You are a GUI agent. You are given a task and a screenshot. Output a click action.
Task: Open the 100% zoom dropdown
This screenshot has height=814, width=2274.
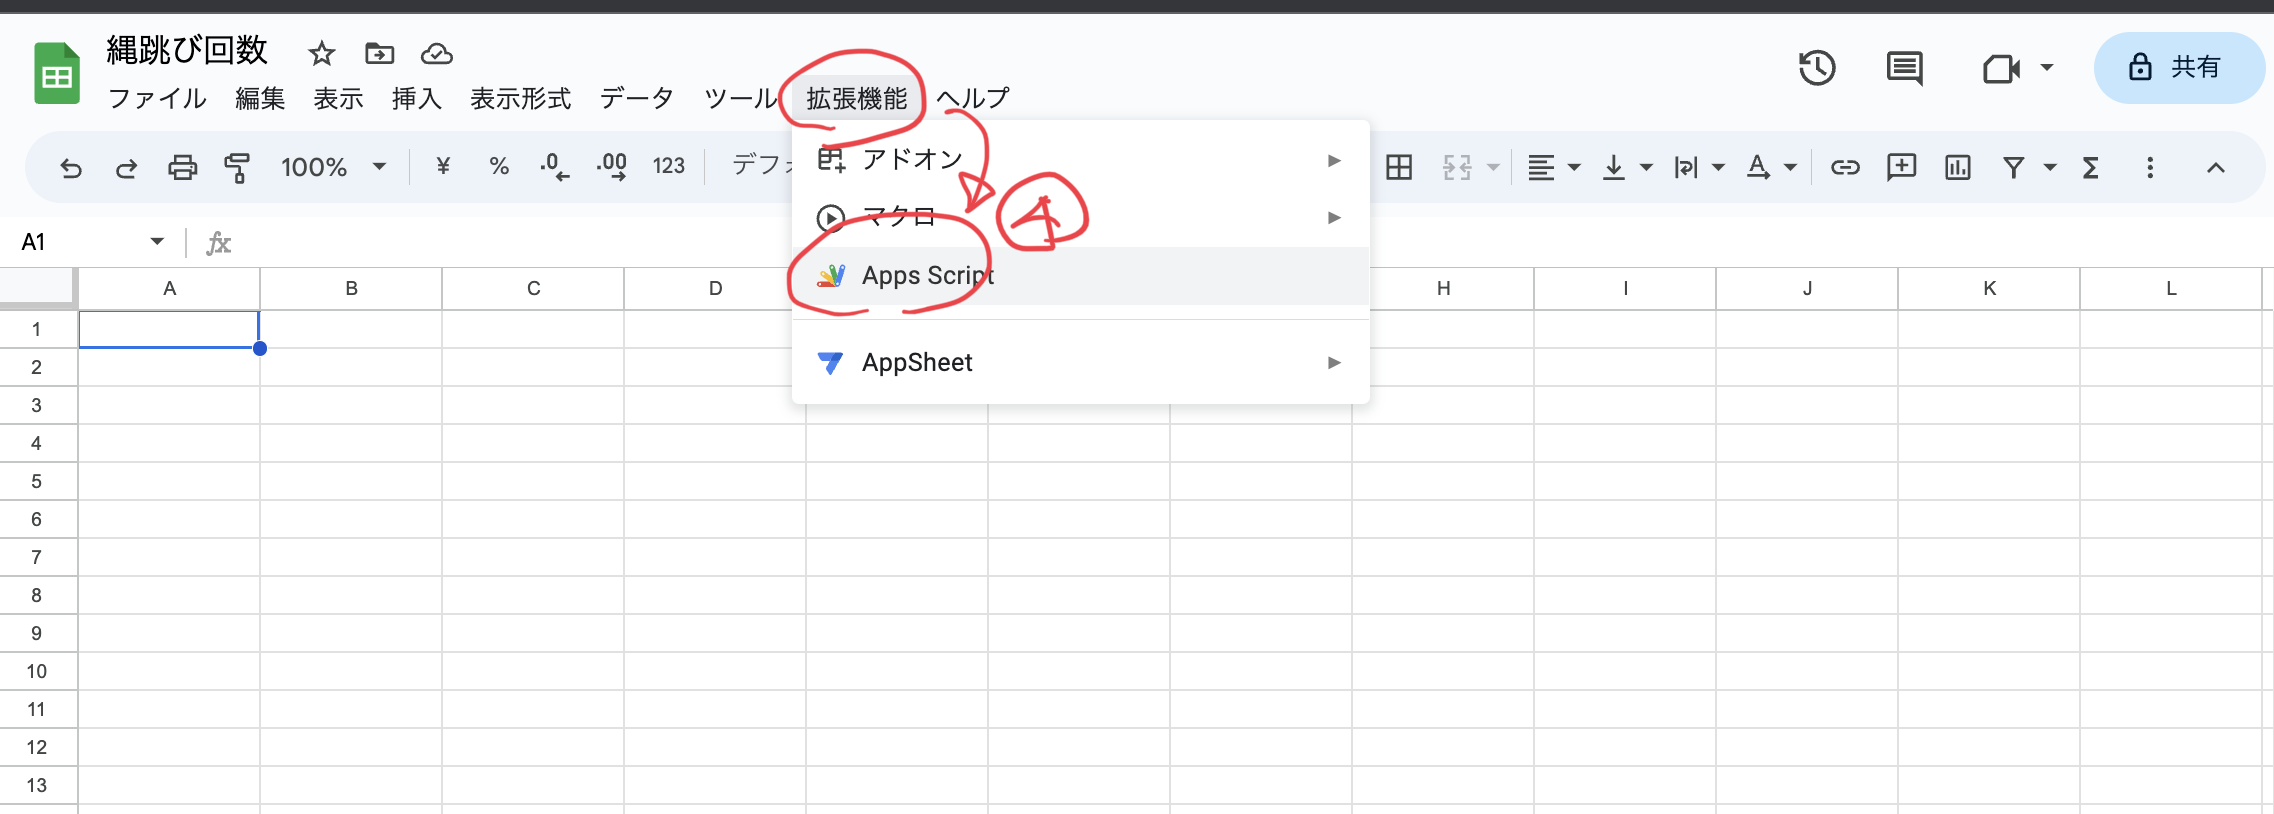click(x=333, y=167)
